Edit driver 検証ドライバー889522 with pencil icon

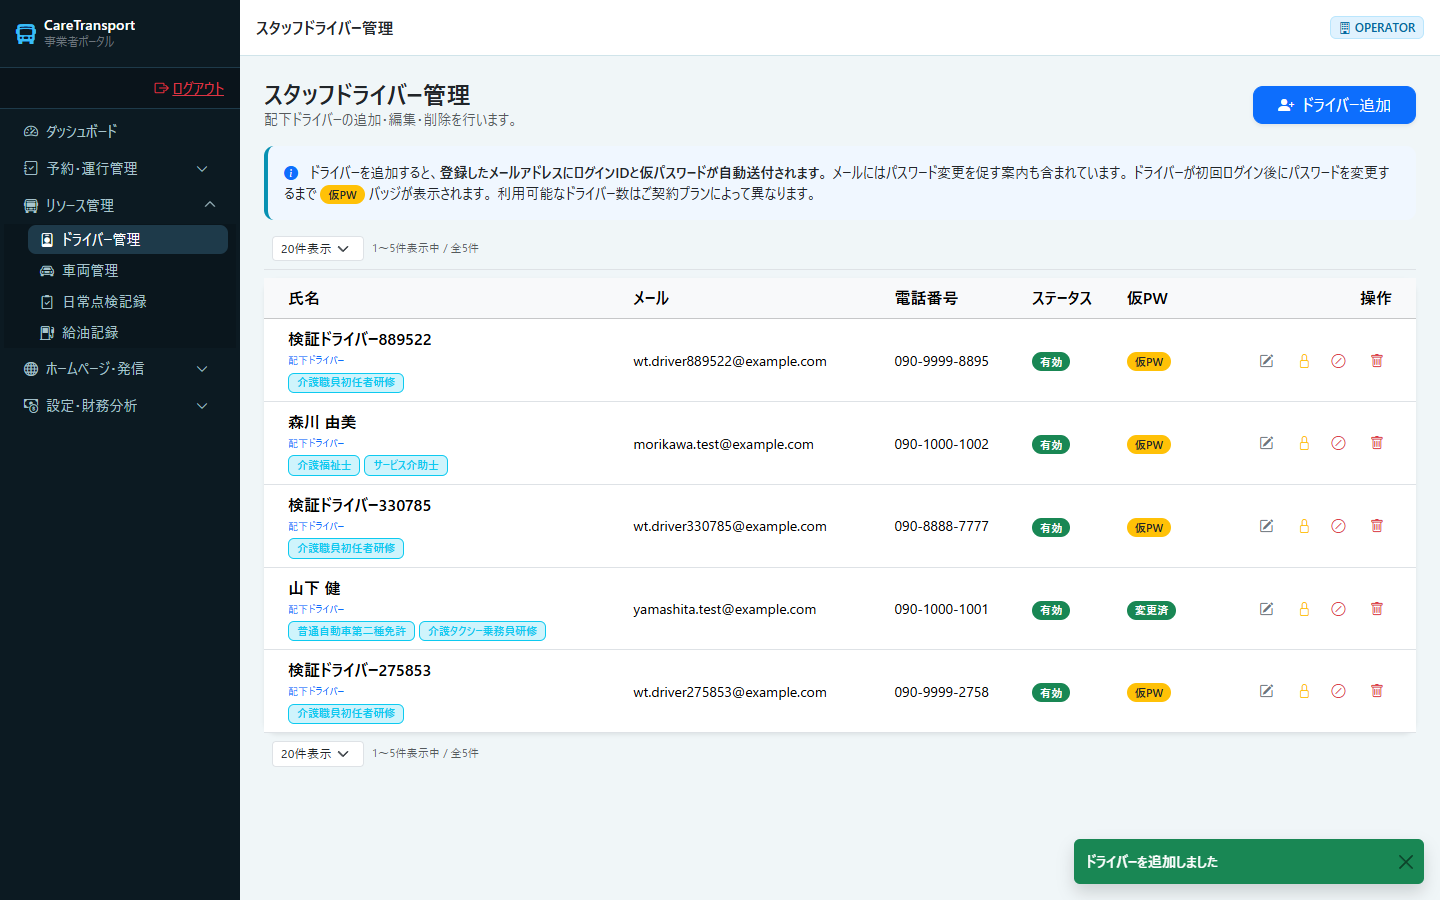1266,361
